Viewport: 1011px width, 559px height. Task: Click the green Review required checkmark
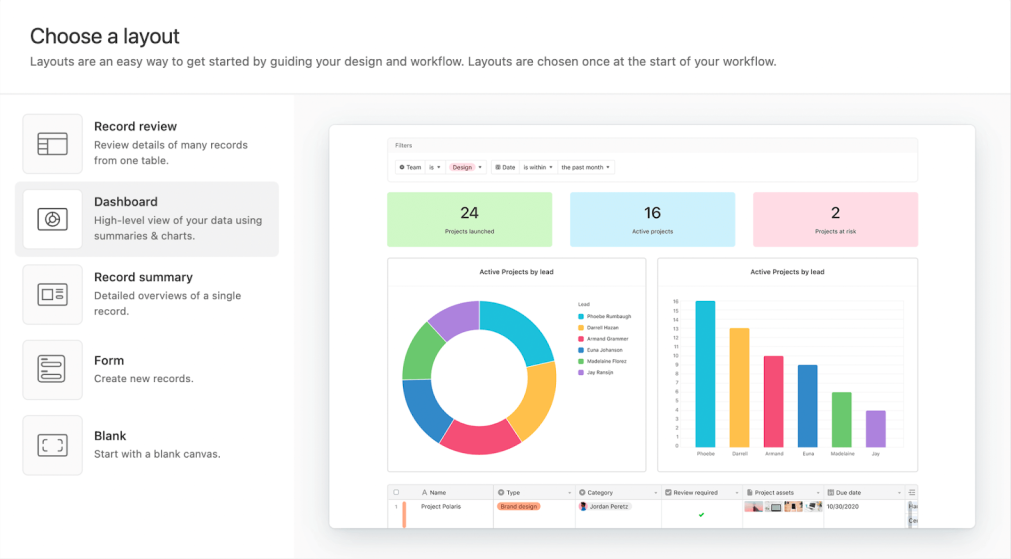point(701,514)
